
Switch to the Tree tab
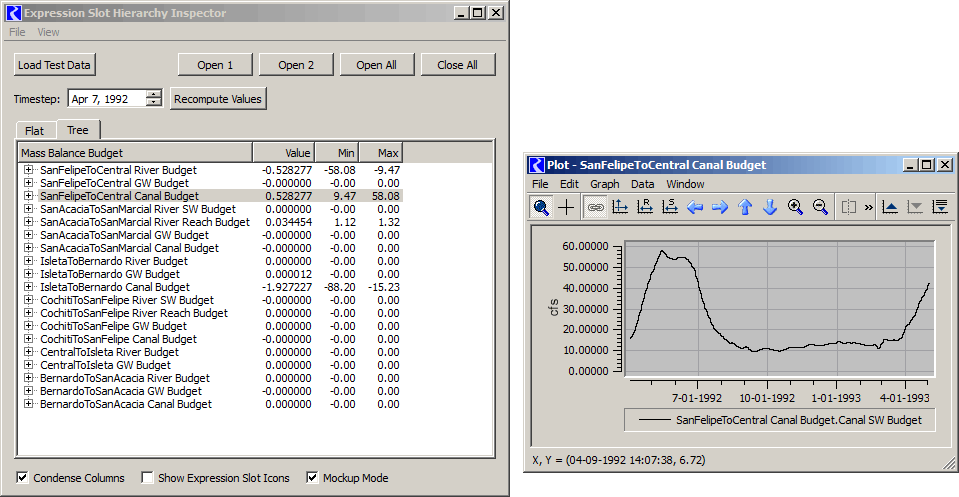click(x=78, y=130)
